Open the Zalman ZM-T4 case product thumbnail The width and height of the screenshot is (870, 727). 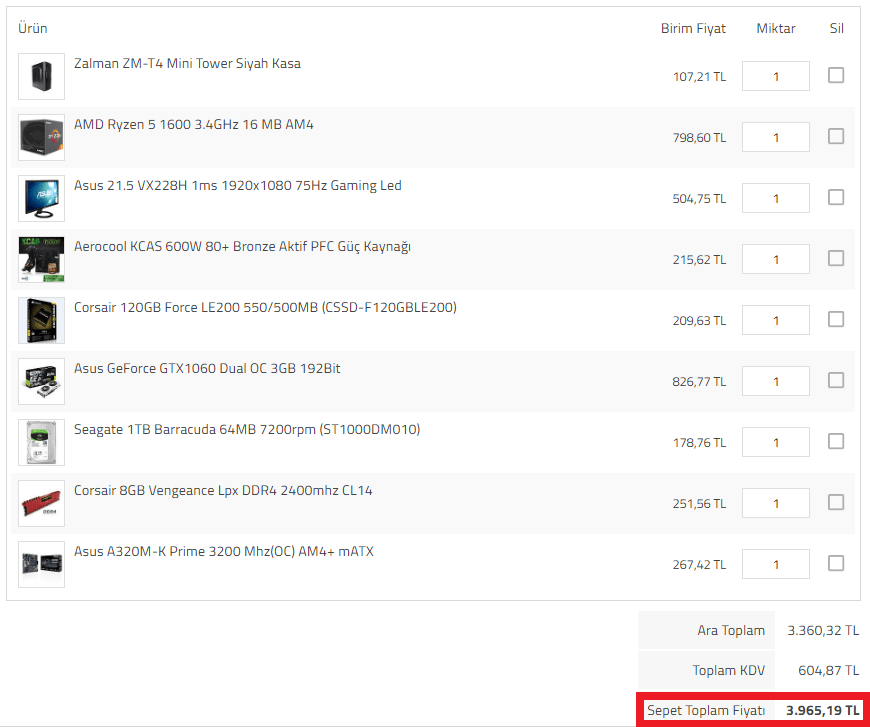(41, 77)
